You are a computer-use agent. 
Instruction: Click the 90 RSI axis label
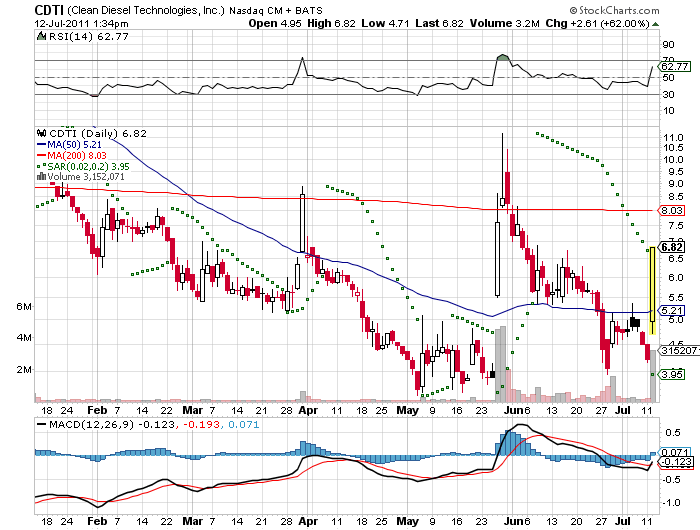pos(668,44)
